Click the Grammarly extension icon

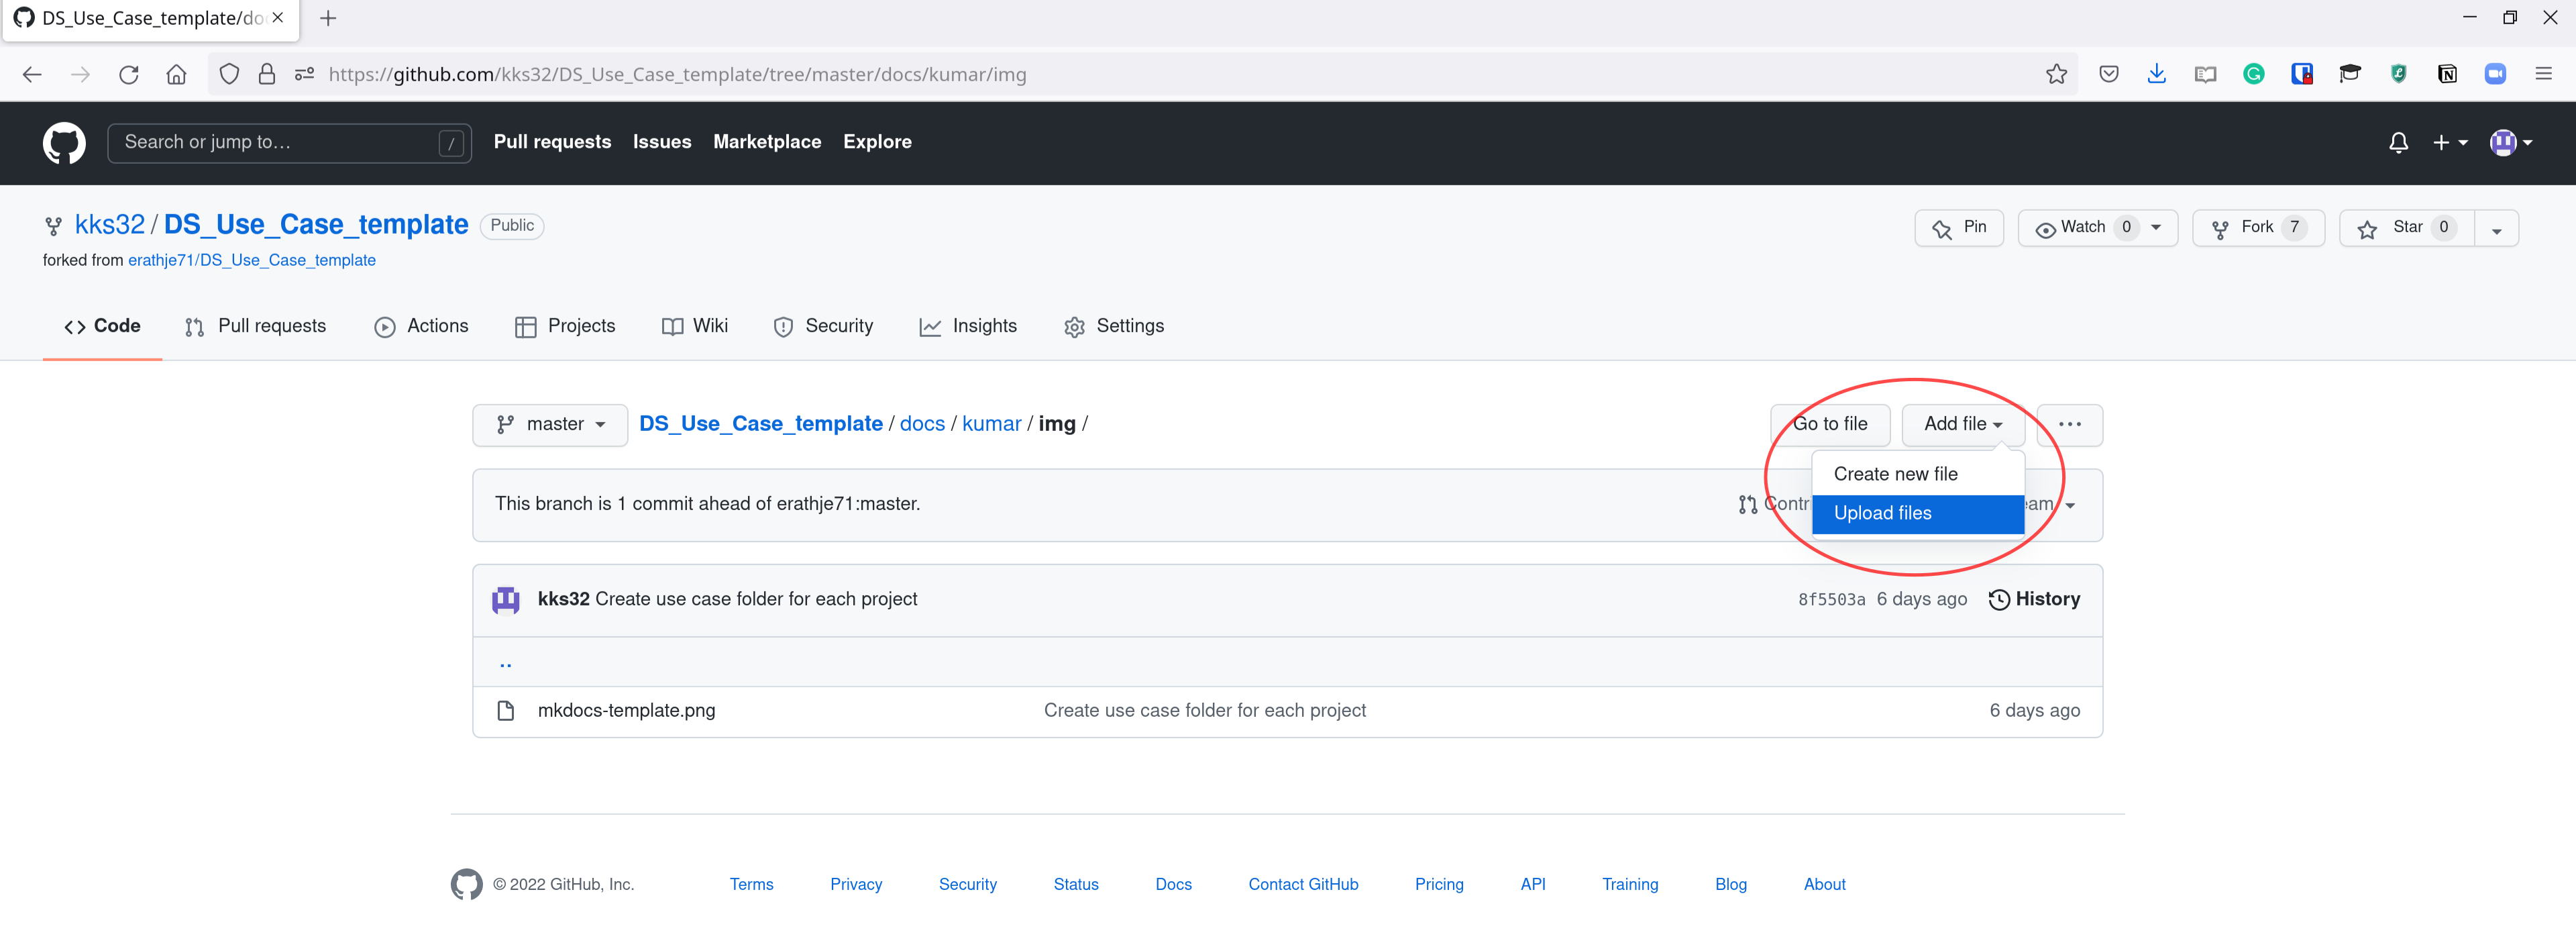[x=2253, y=74]
